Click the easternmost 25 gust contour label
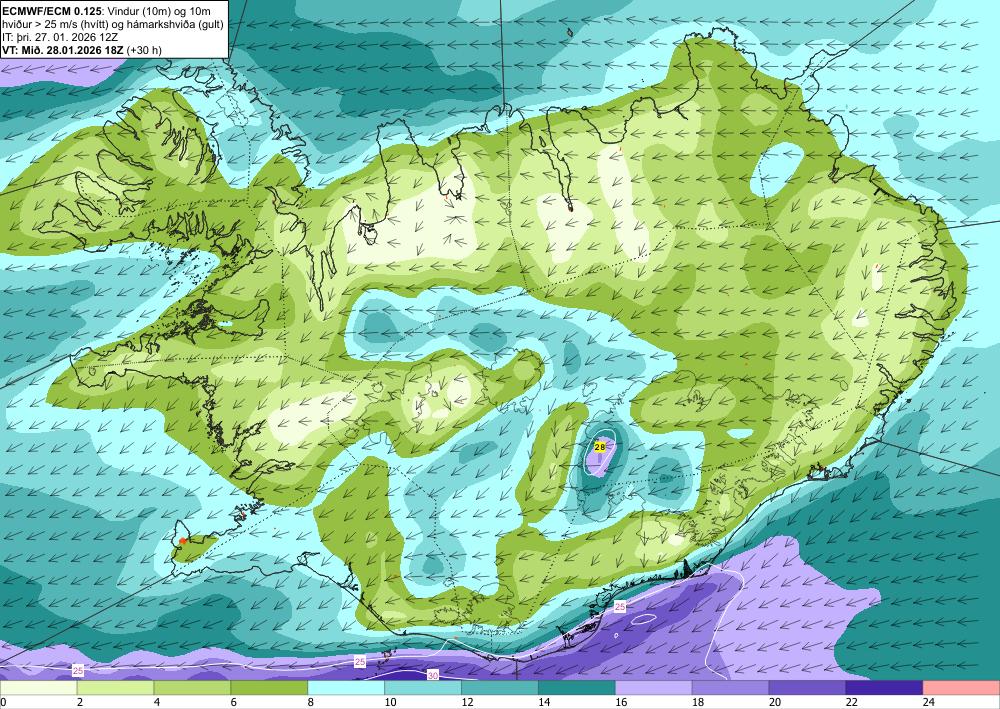Viewport: 1000px width, 709px height. [620, 607]
